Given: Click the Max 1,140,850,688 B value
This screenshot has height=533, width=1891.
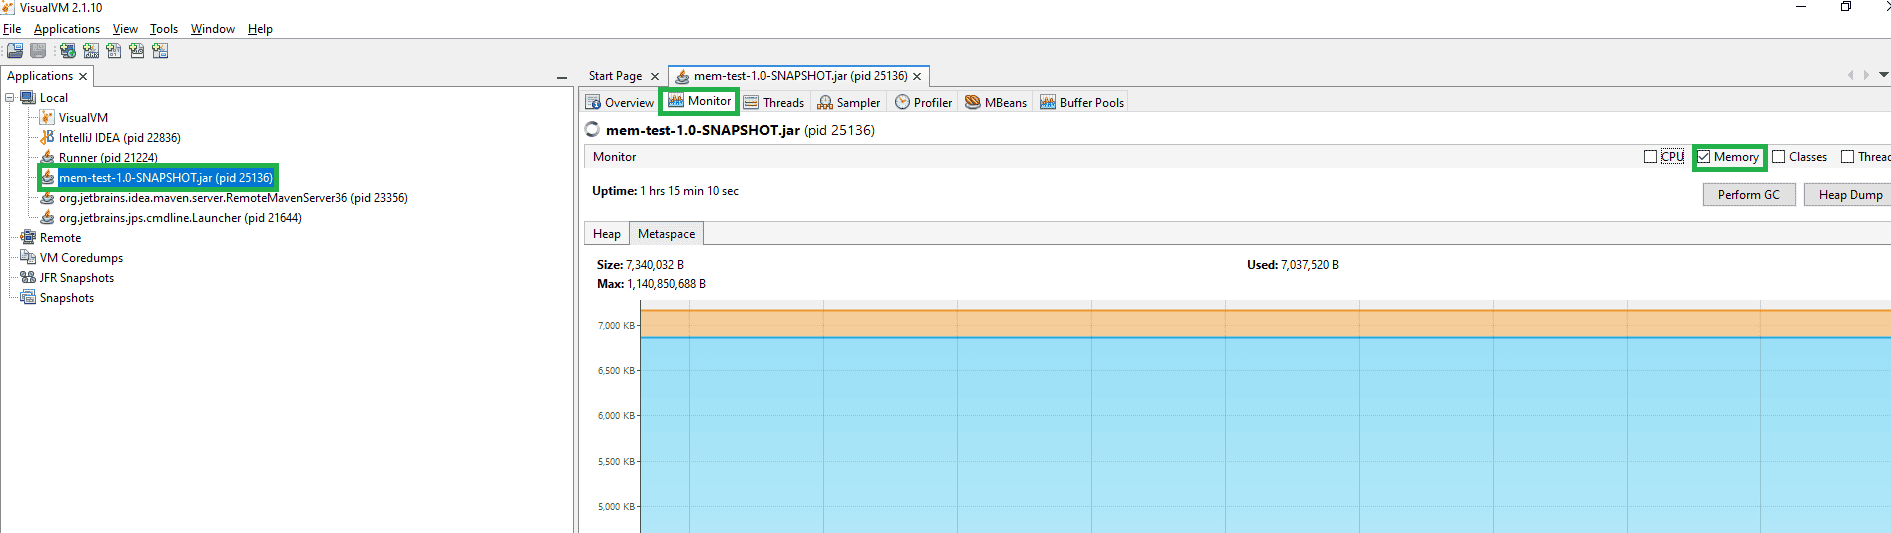Looking at the screenshot, I should click(x=667, y=284).
